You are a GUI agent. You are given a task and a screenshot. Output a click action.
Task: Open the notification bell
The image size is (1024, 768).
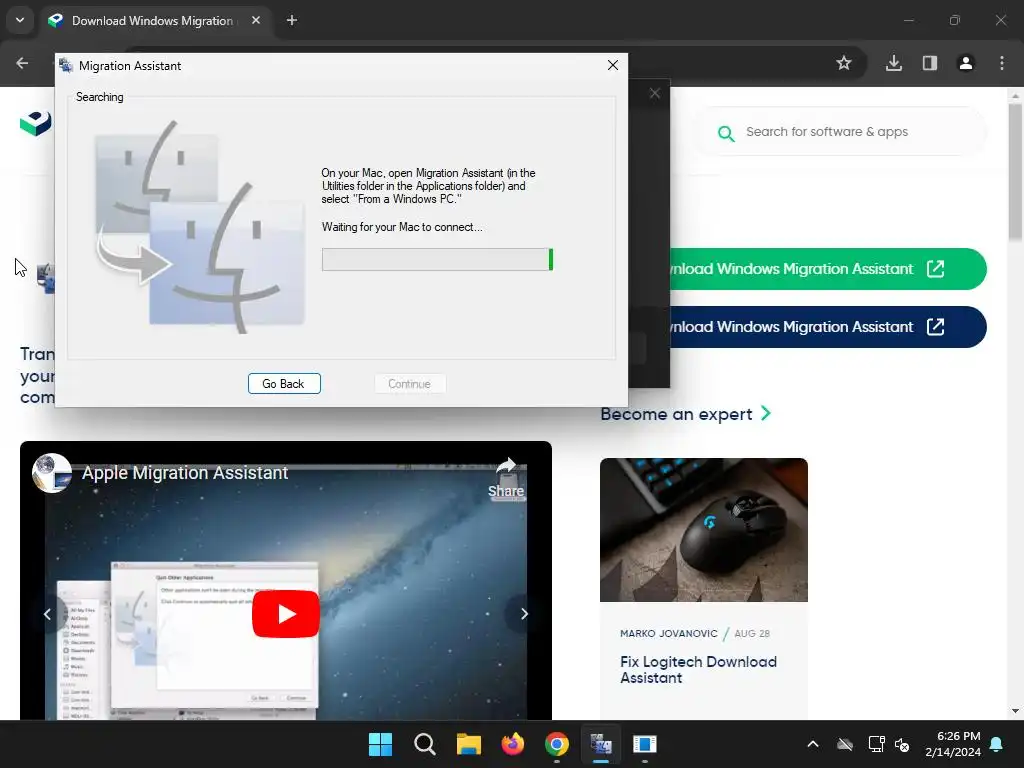point(997,744)
